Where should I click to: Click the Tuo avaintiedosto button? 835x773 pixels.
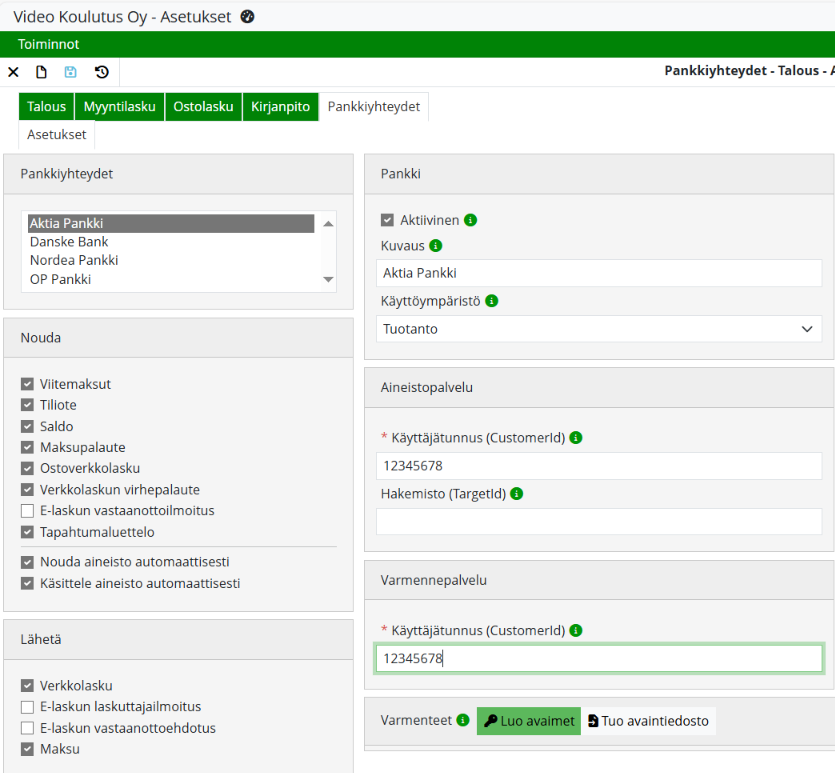(649, 721)
